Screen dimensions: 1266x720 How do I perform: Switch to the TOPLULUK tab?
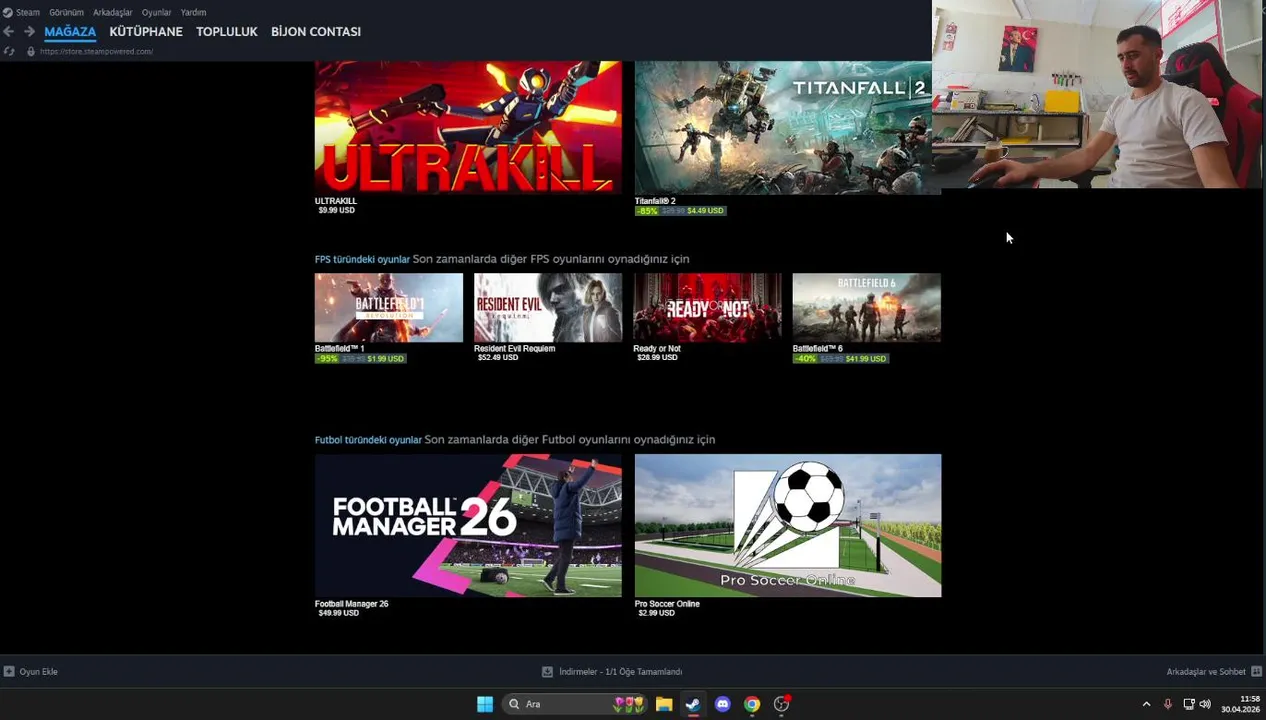tap(227, 32)
